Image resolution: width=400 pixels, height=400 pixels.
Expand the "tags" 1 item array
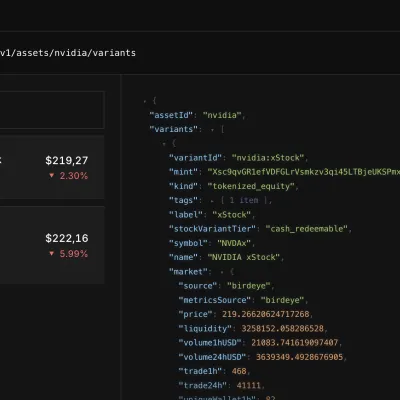click(212, 201)
